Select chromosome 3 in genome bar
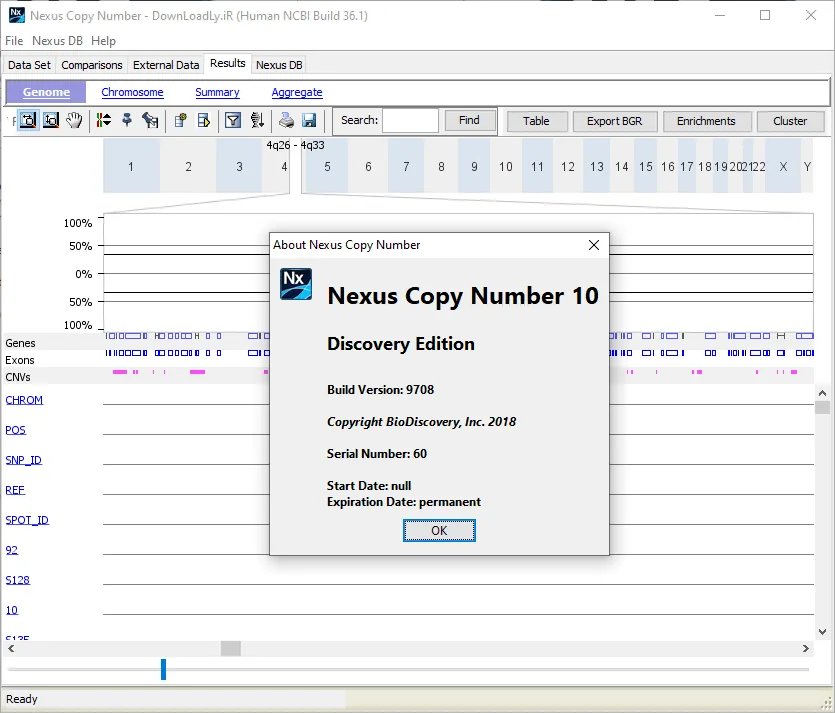The height and width of the screenshot is (713, 835). [x=239, y=167]
